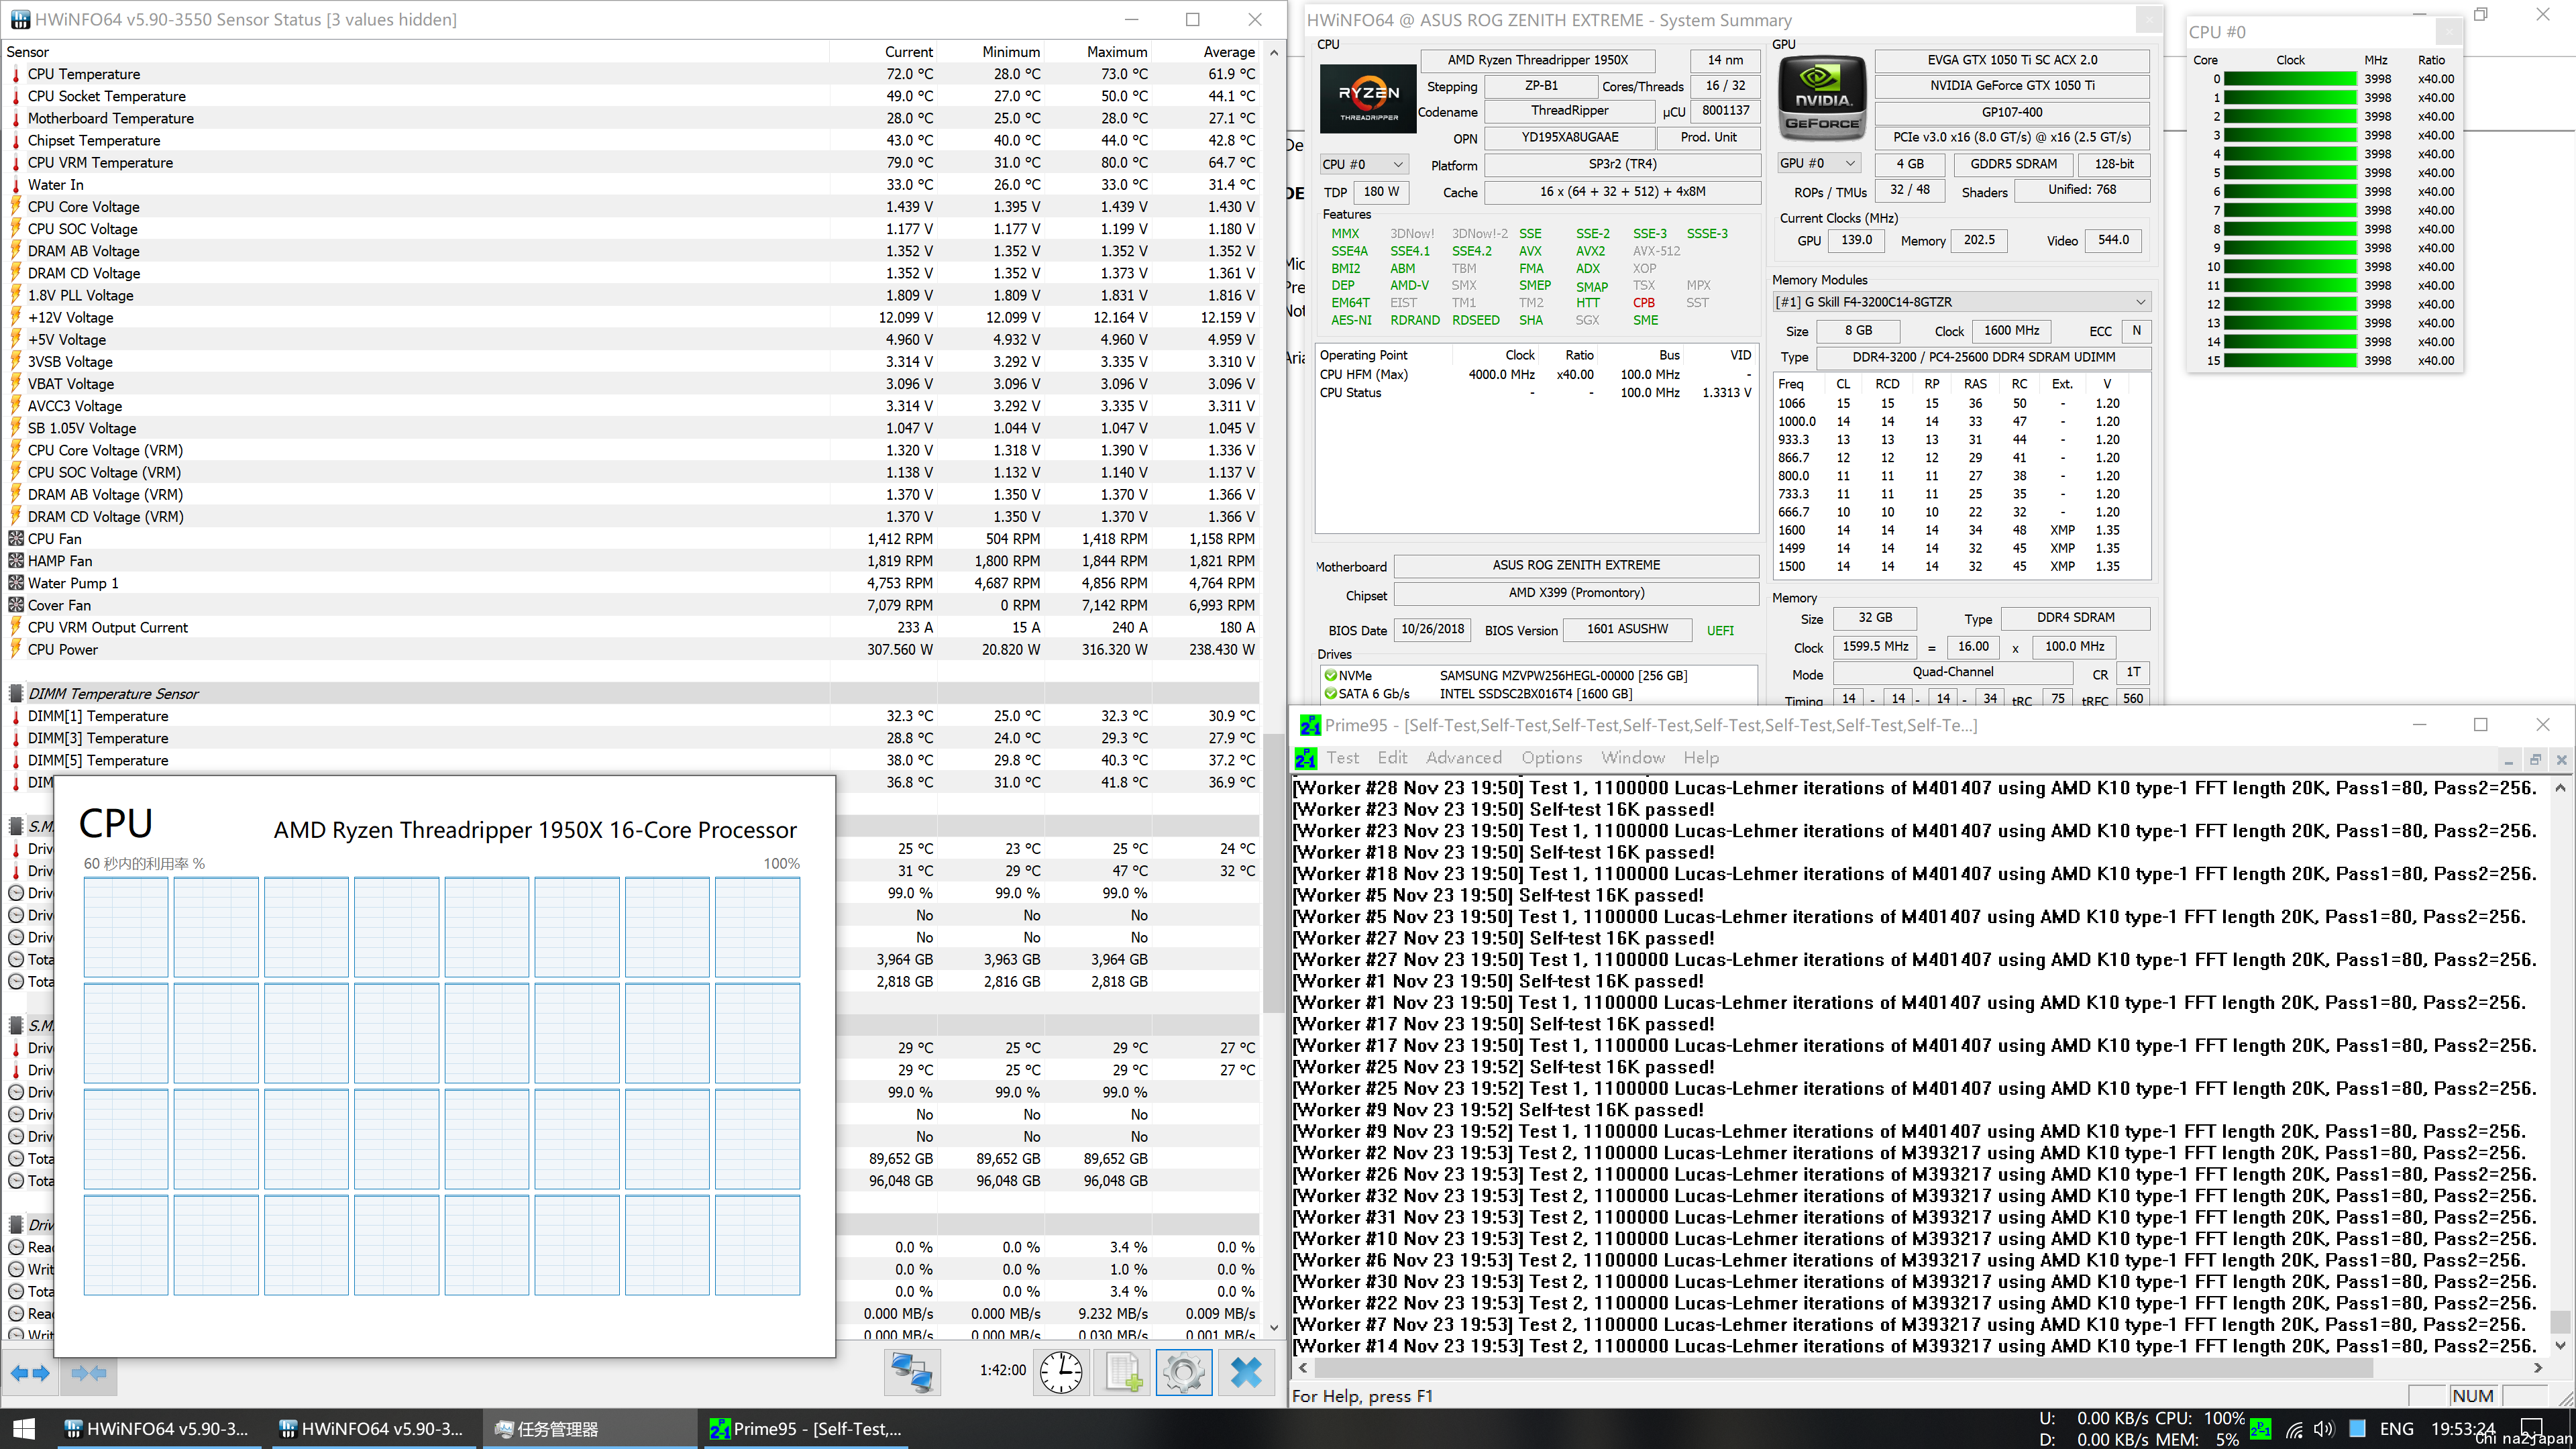
Task: Click HWiNFO sensor list scroll-up arrow
Action: 1274,52
